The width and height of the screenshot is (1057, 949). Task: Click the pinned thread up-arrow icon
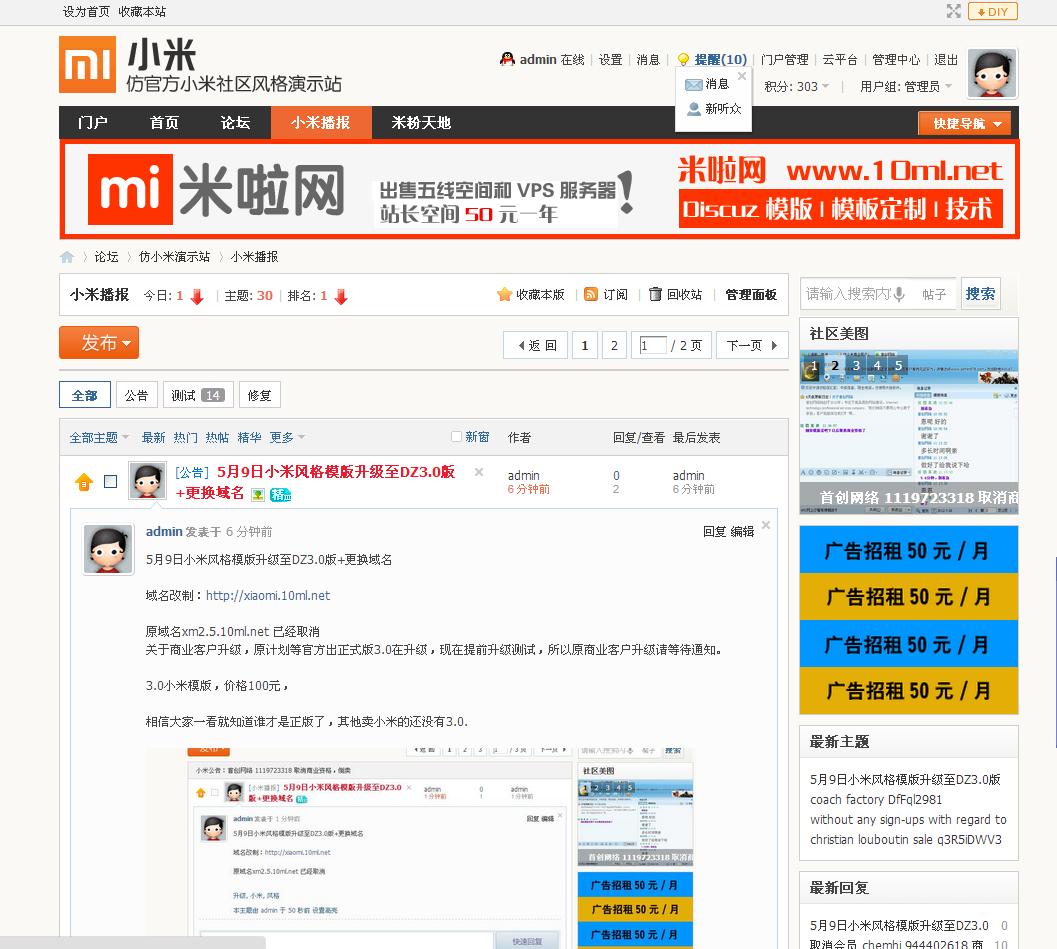point(84,482)
